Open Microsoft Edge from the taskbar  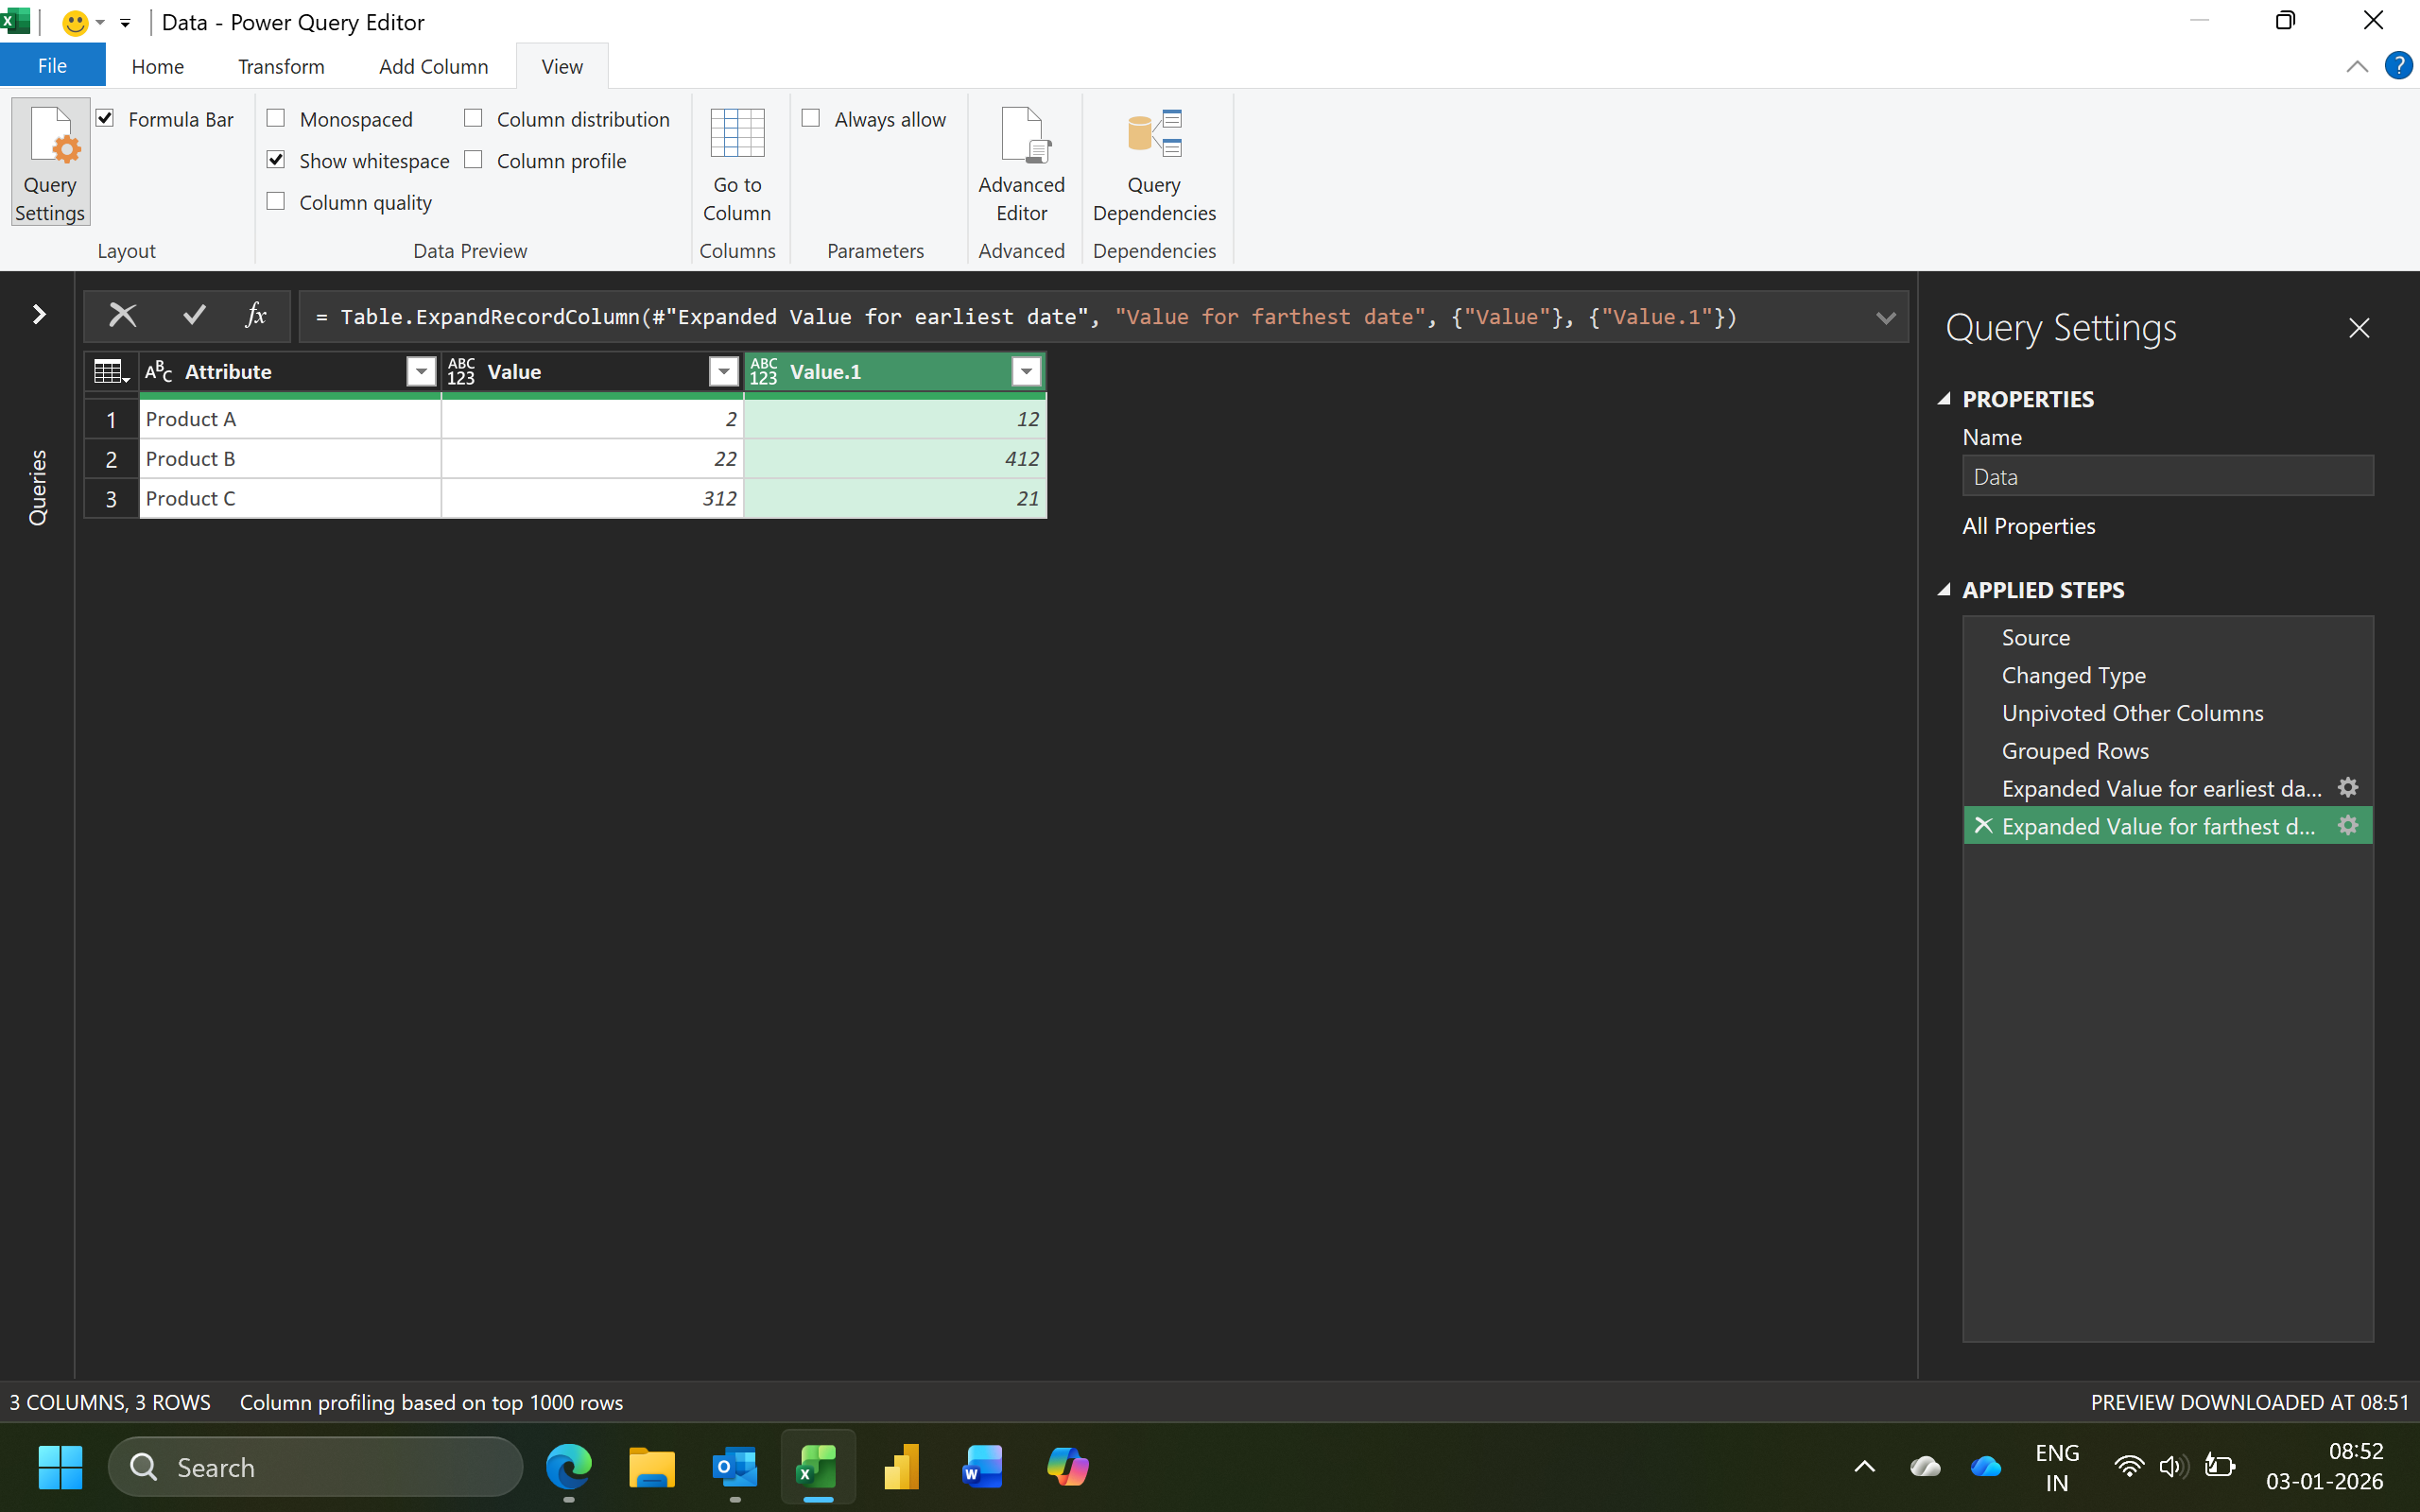569,1467
